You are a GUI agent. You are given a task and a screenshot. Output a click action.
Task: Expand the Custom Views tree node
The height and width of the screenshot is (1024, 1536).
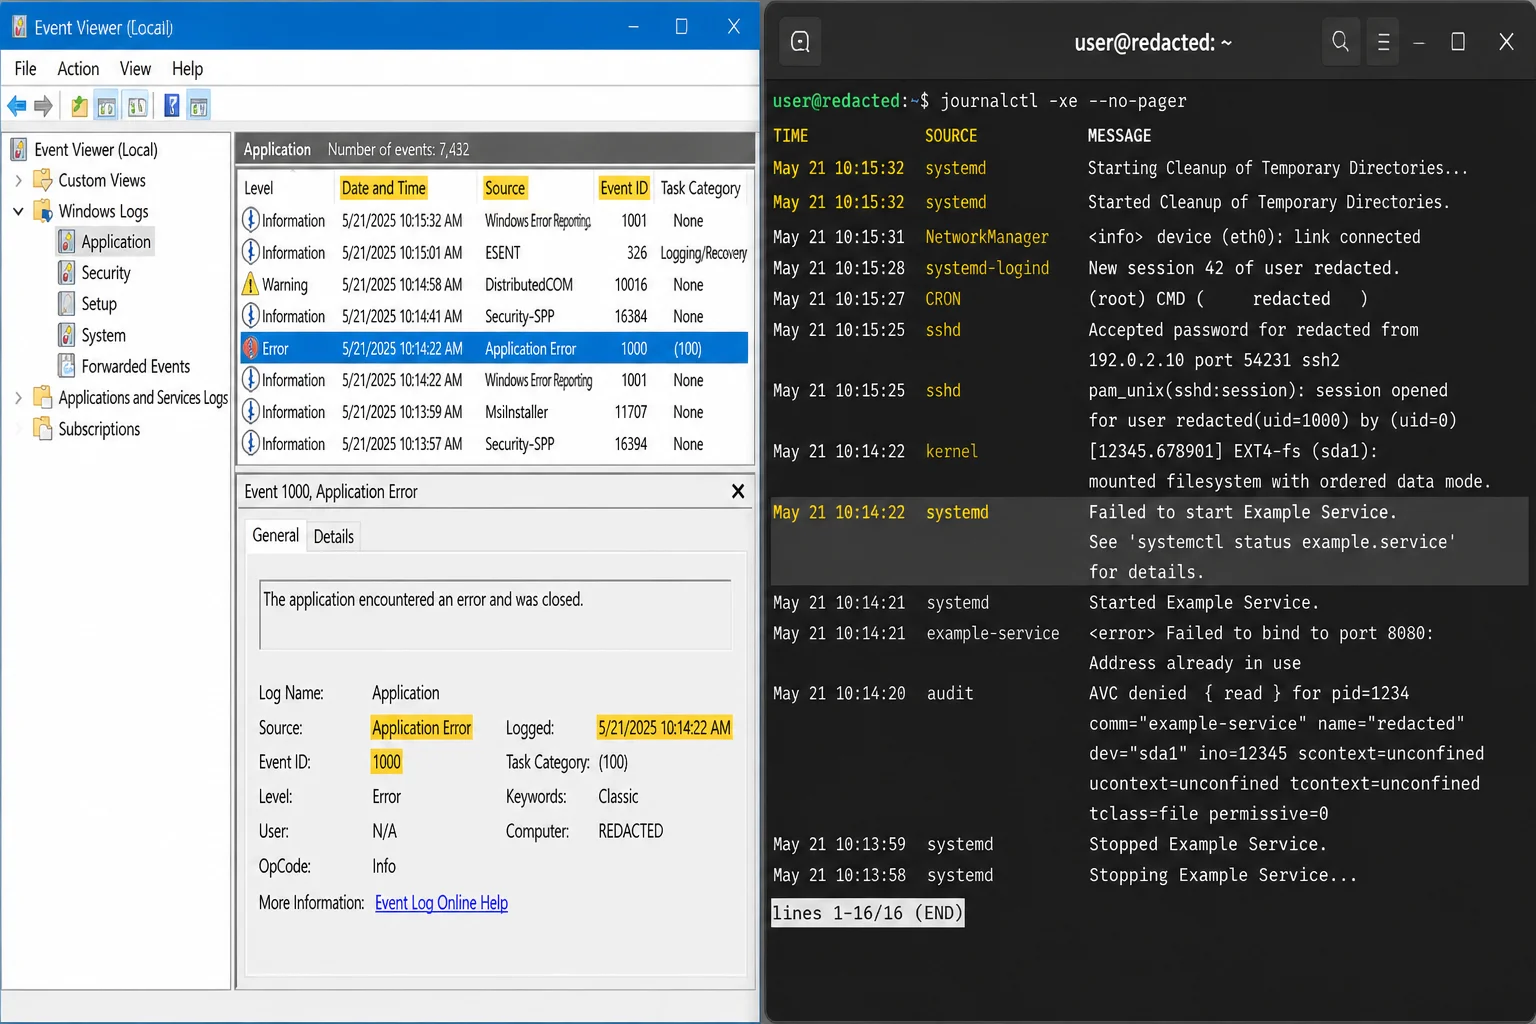tap(18, 180)
